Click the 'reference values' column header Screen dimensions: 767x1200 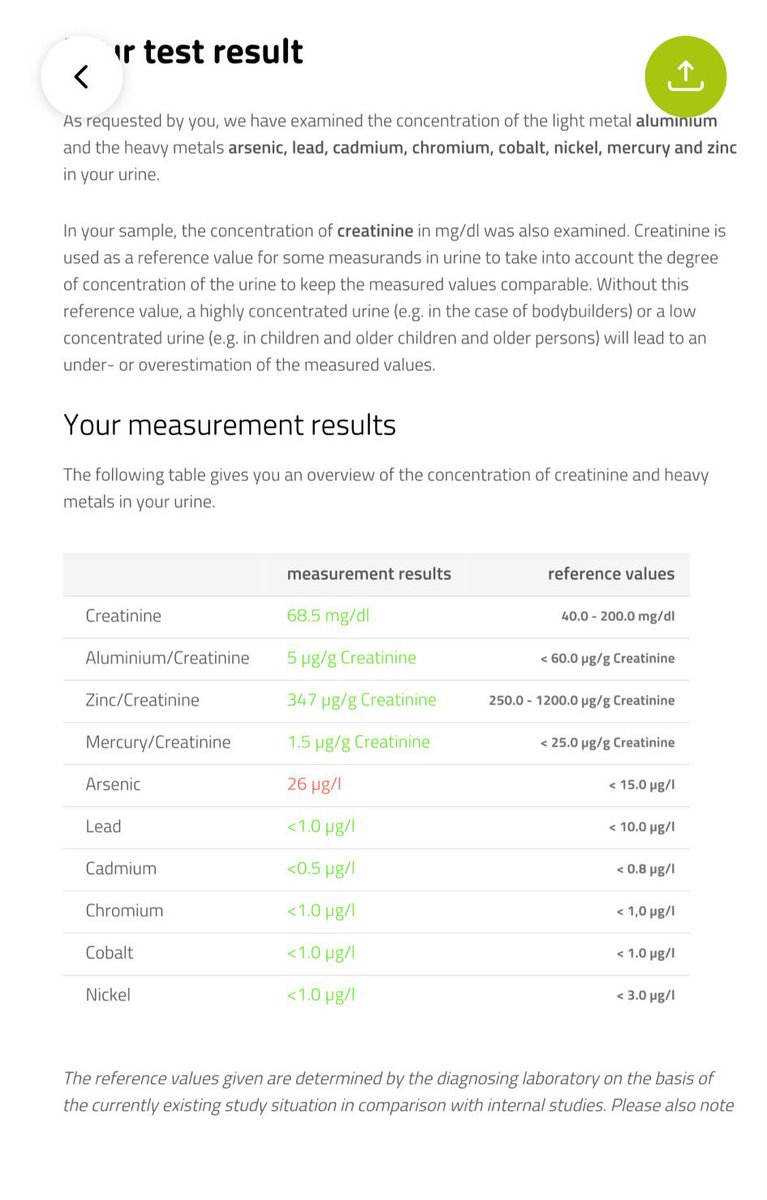click(610, 574)
